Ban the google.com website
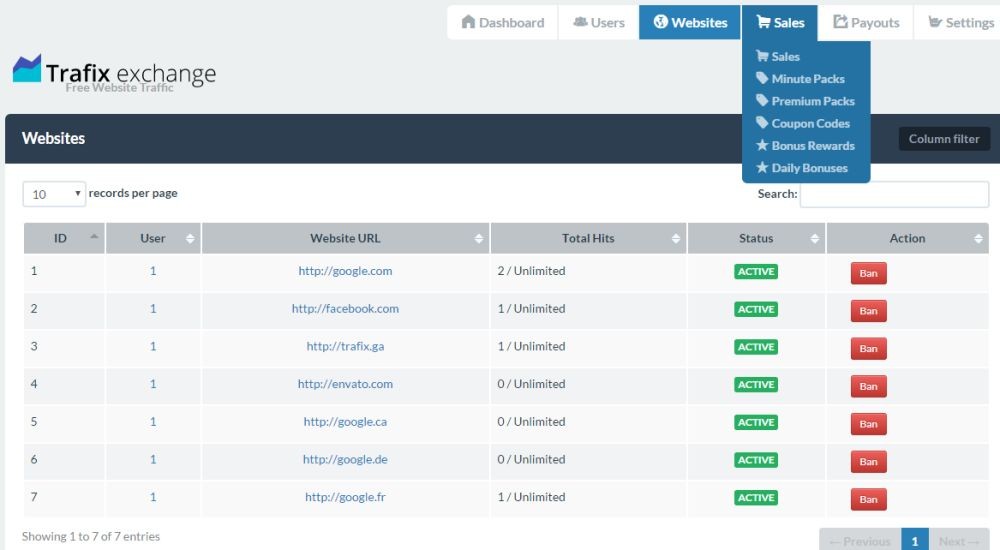Image resolution: width=1000 pixels, height=550 pixels. coord(868,273)
